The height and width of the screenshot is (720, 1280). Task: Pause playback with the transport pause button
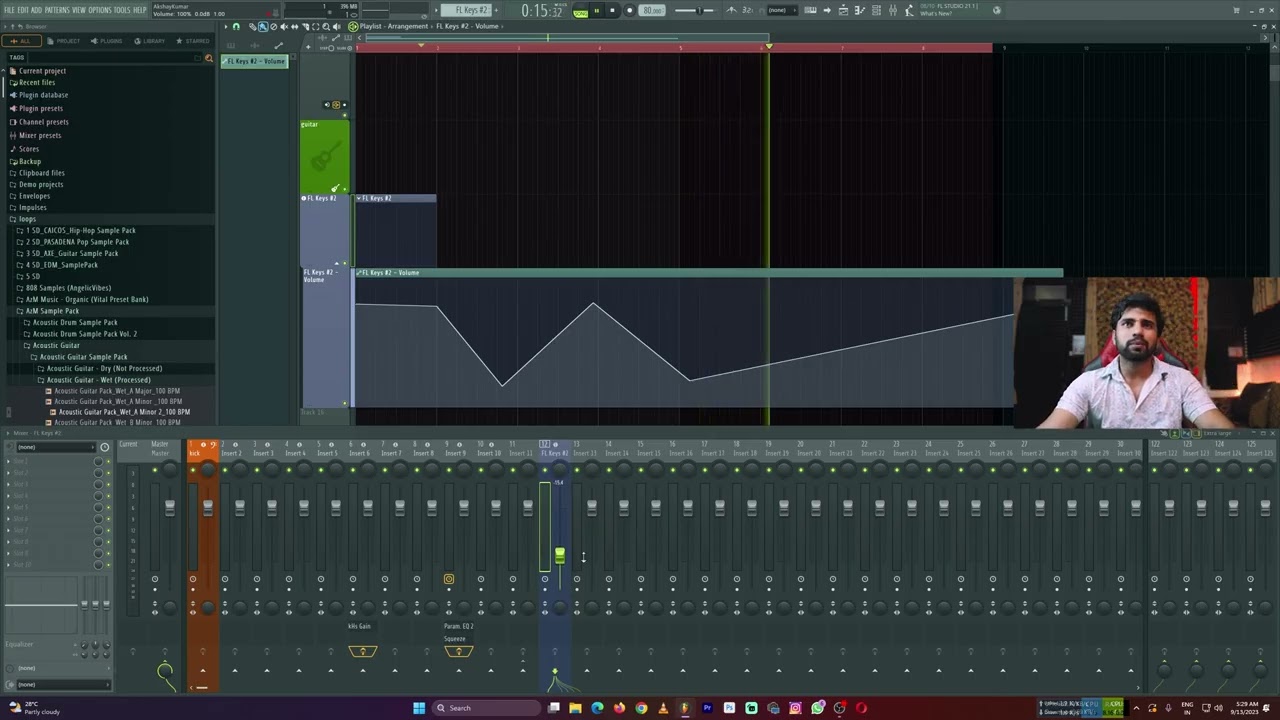[x=596, y=11]
